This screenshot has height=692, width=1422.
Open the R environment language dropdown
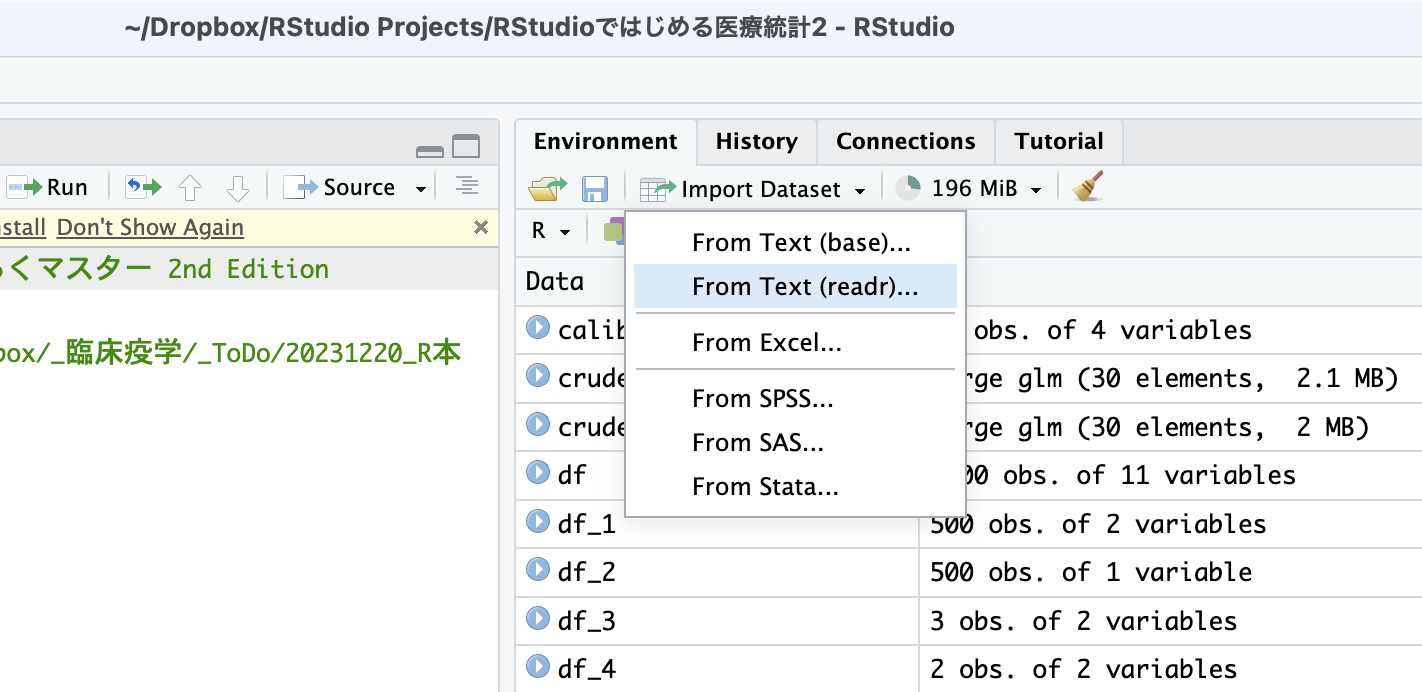[550, 231]
